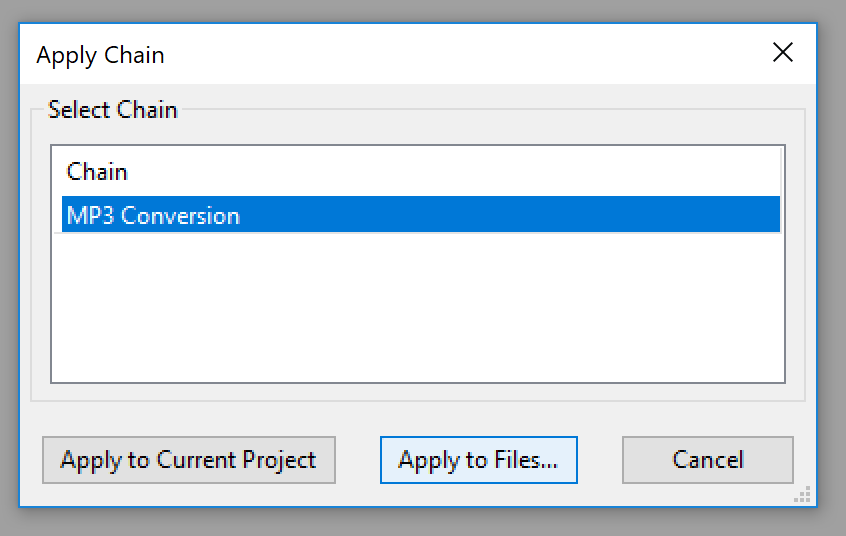This screenshot has width=846, height=536.
Task: Dismiss dialog with the Cancel button
Action: (707, 460)
